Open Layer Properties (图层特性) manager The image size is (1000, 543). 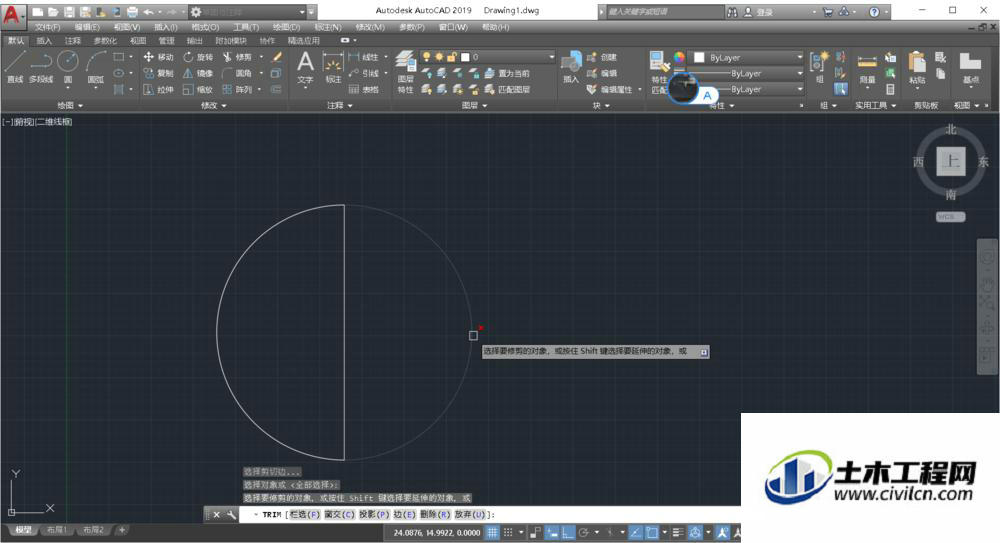point(406,71)
